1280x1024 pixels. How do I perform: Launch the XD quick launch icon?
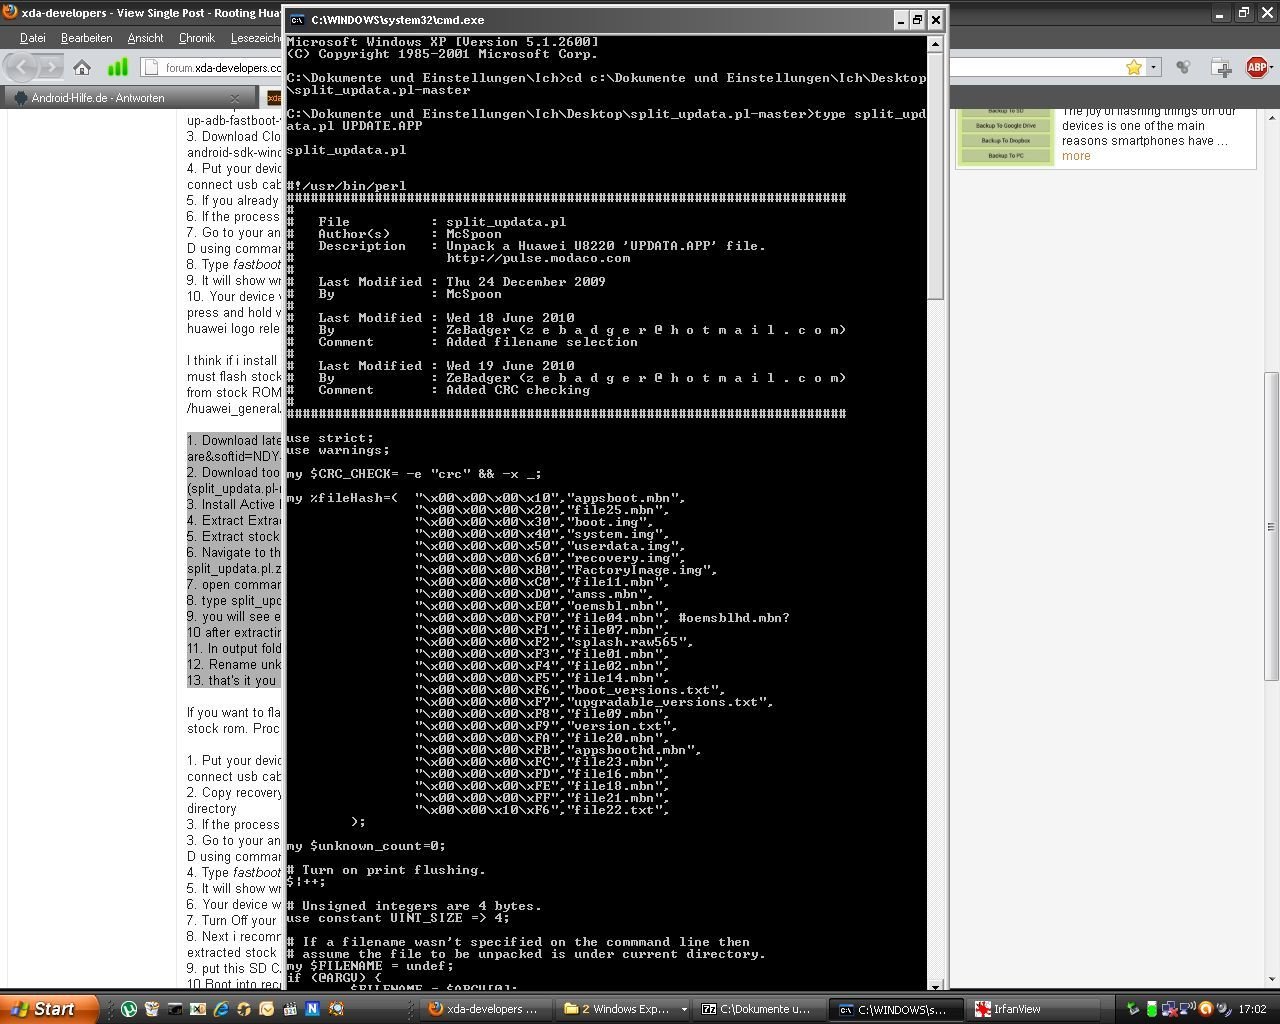tap(198, 1009)
